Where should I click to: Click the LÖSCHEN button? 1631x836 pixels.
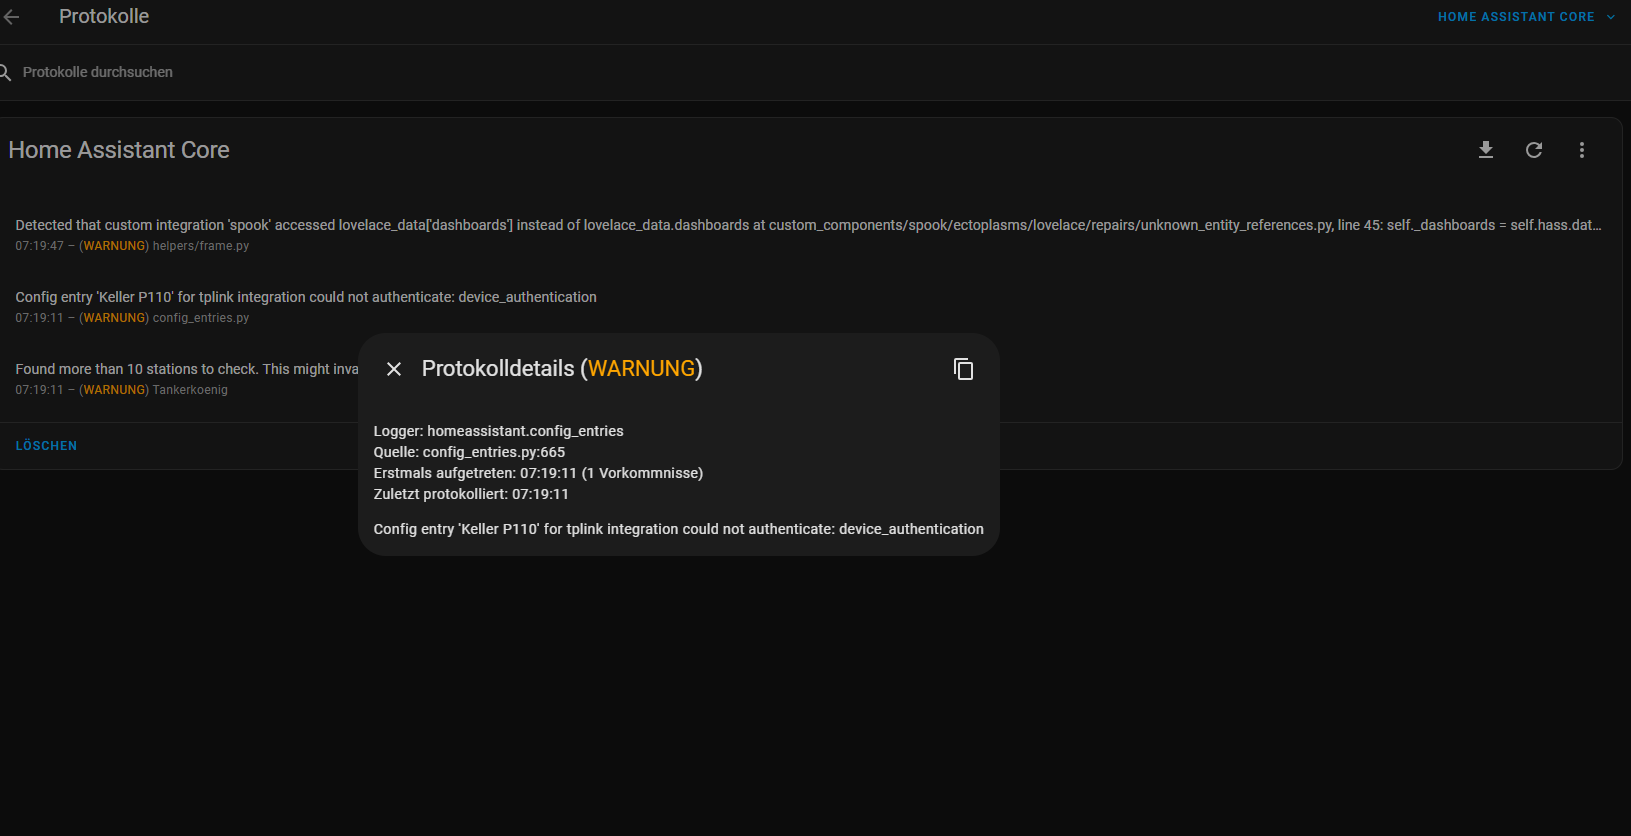[x=46, y=446]
